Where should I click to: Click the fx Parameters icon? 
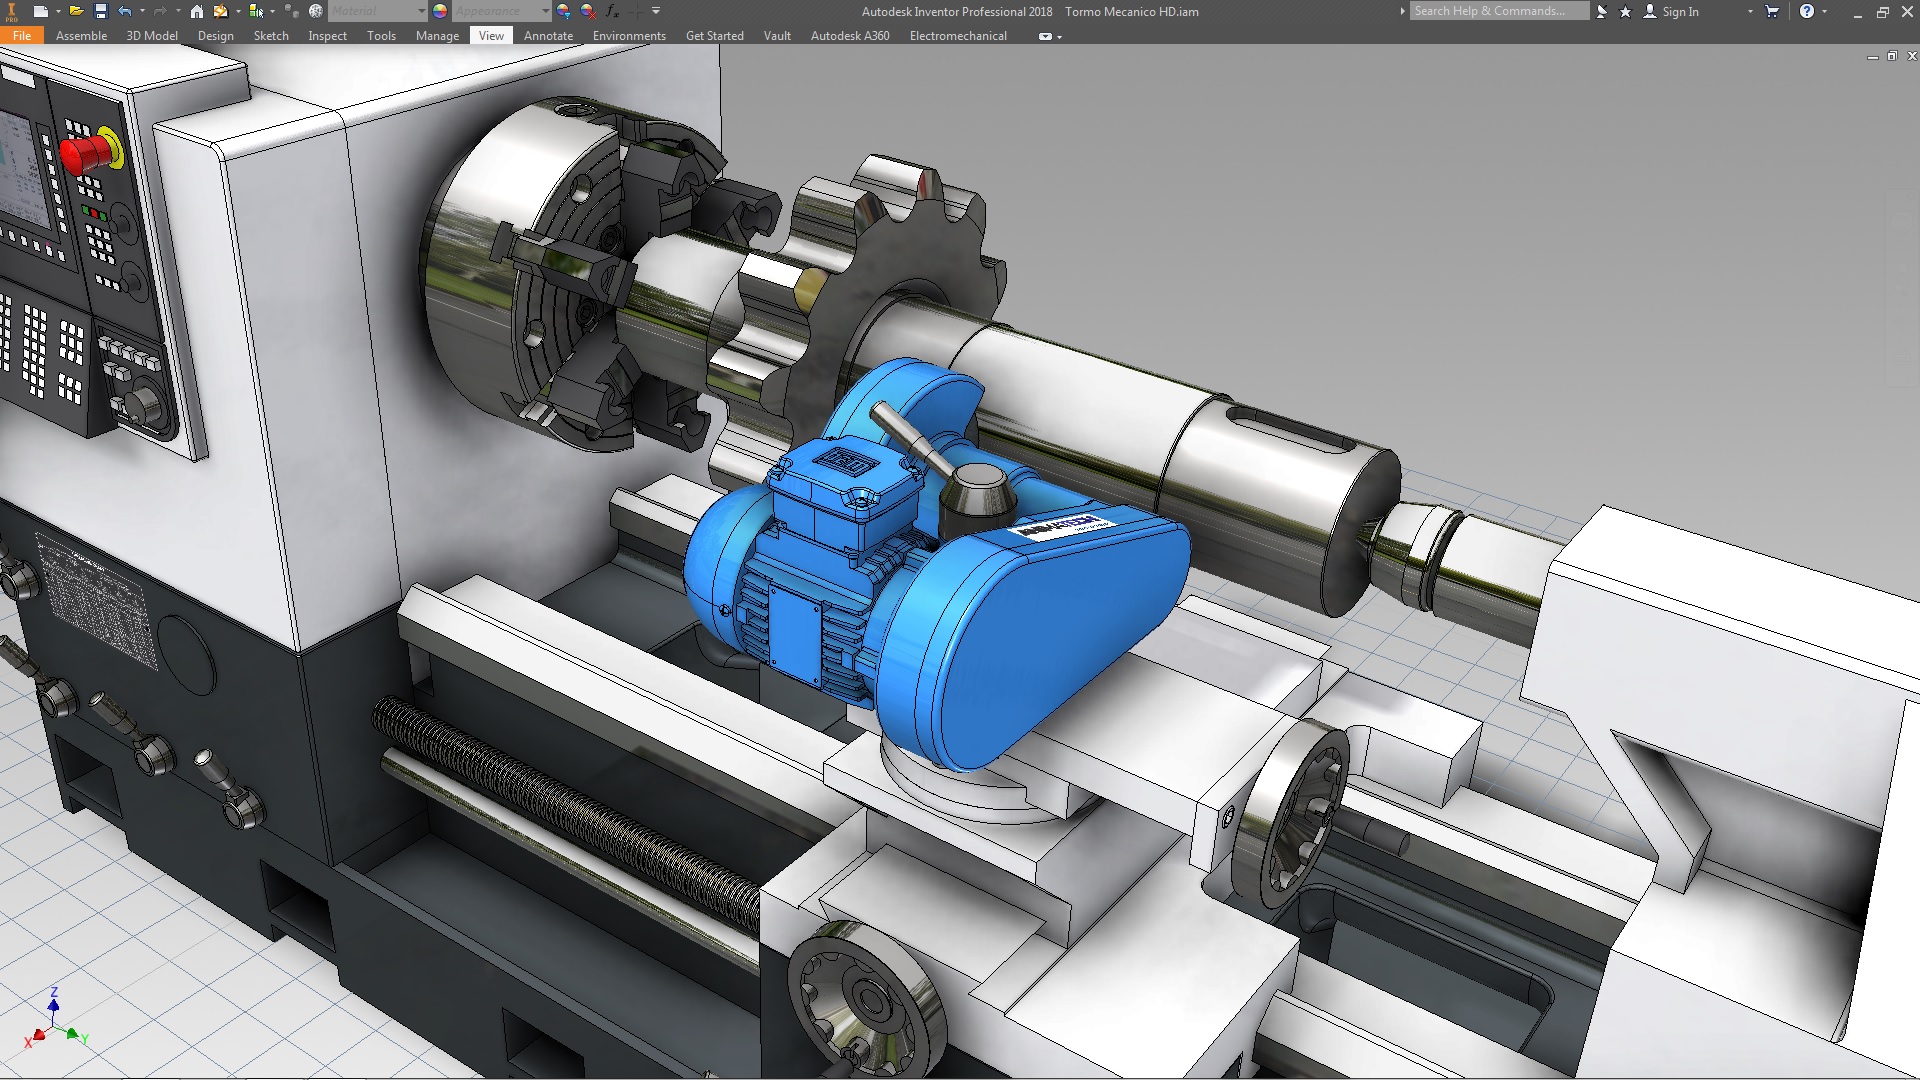pos(612,11)
